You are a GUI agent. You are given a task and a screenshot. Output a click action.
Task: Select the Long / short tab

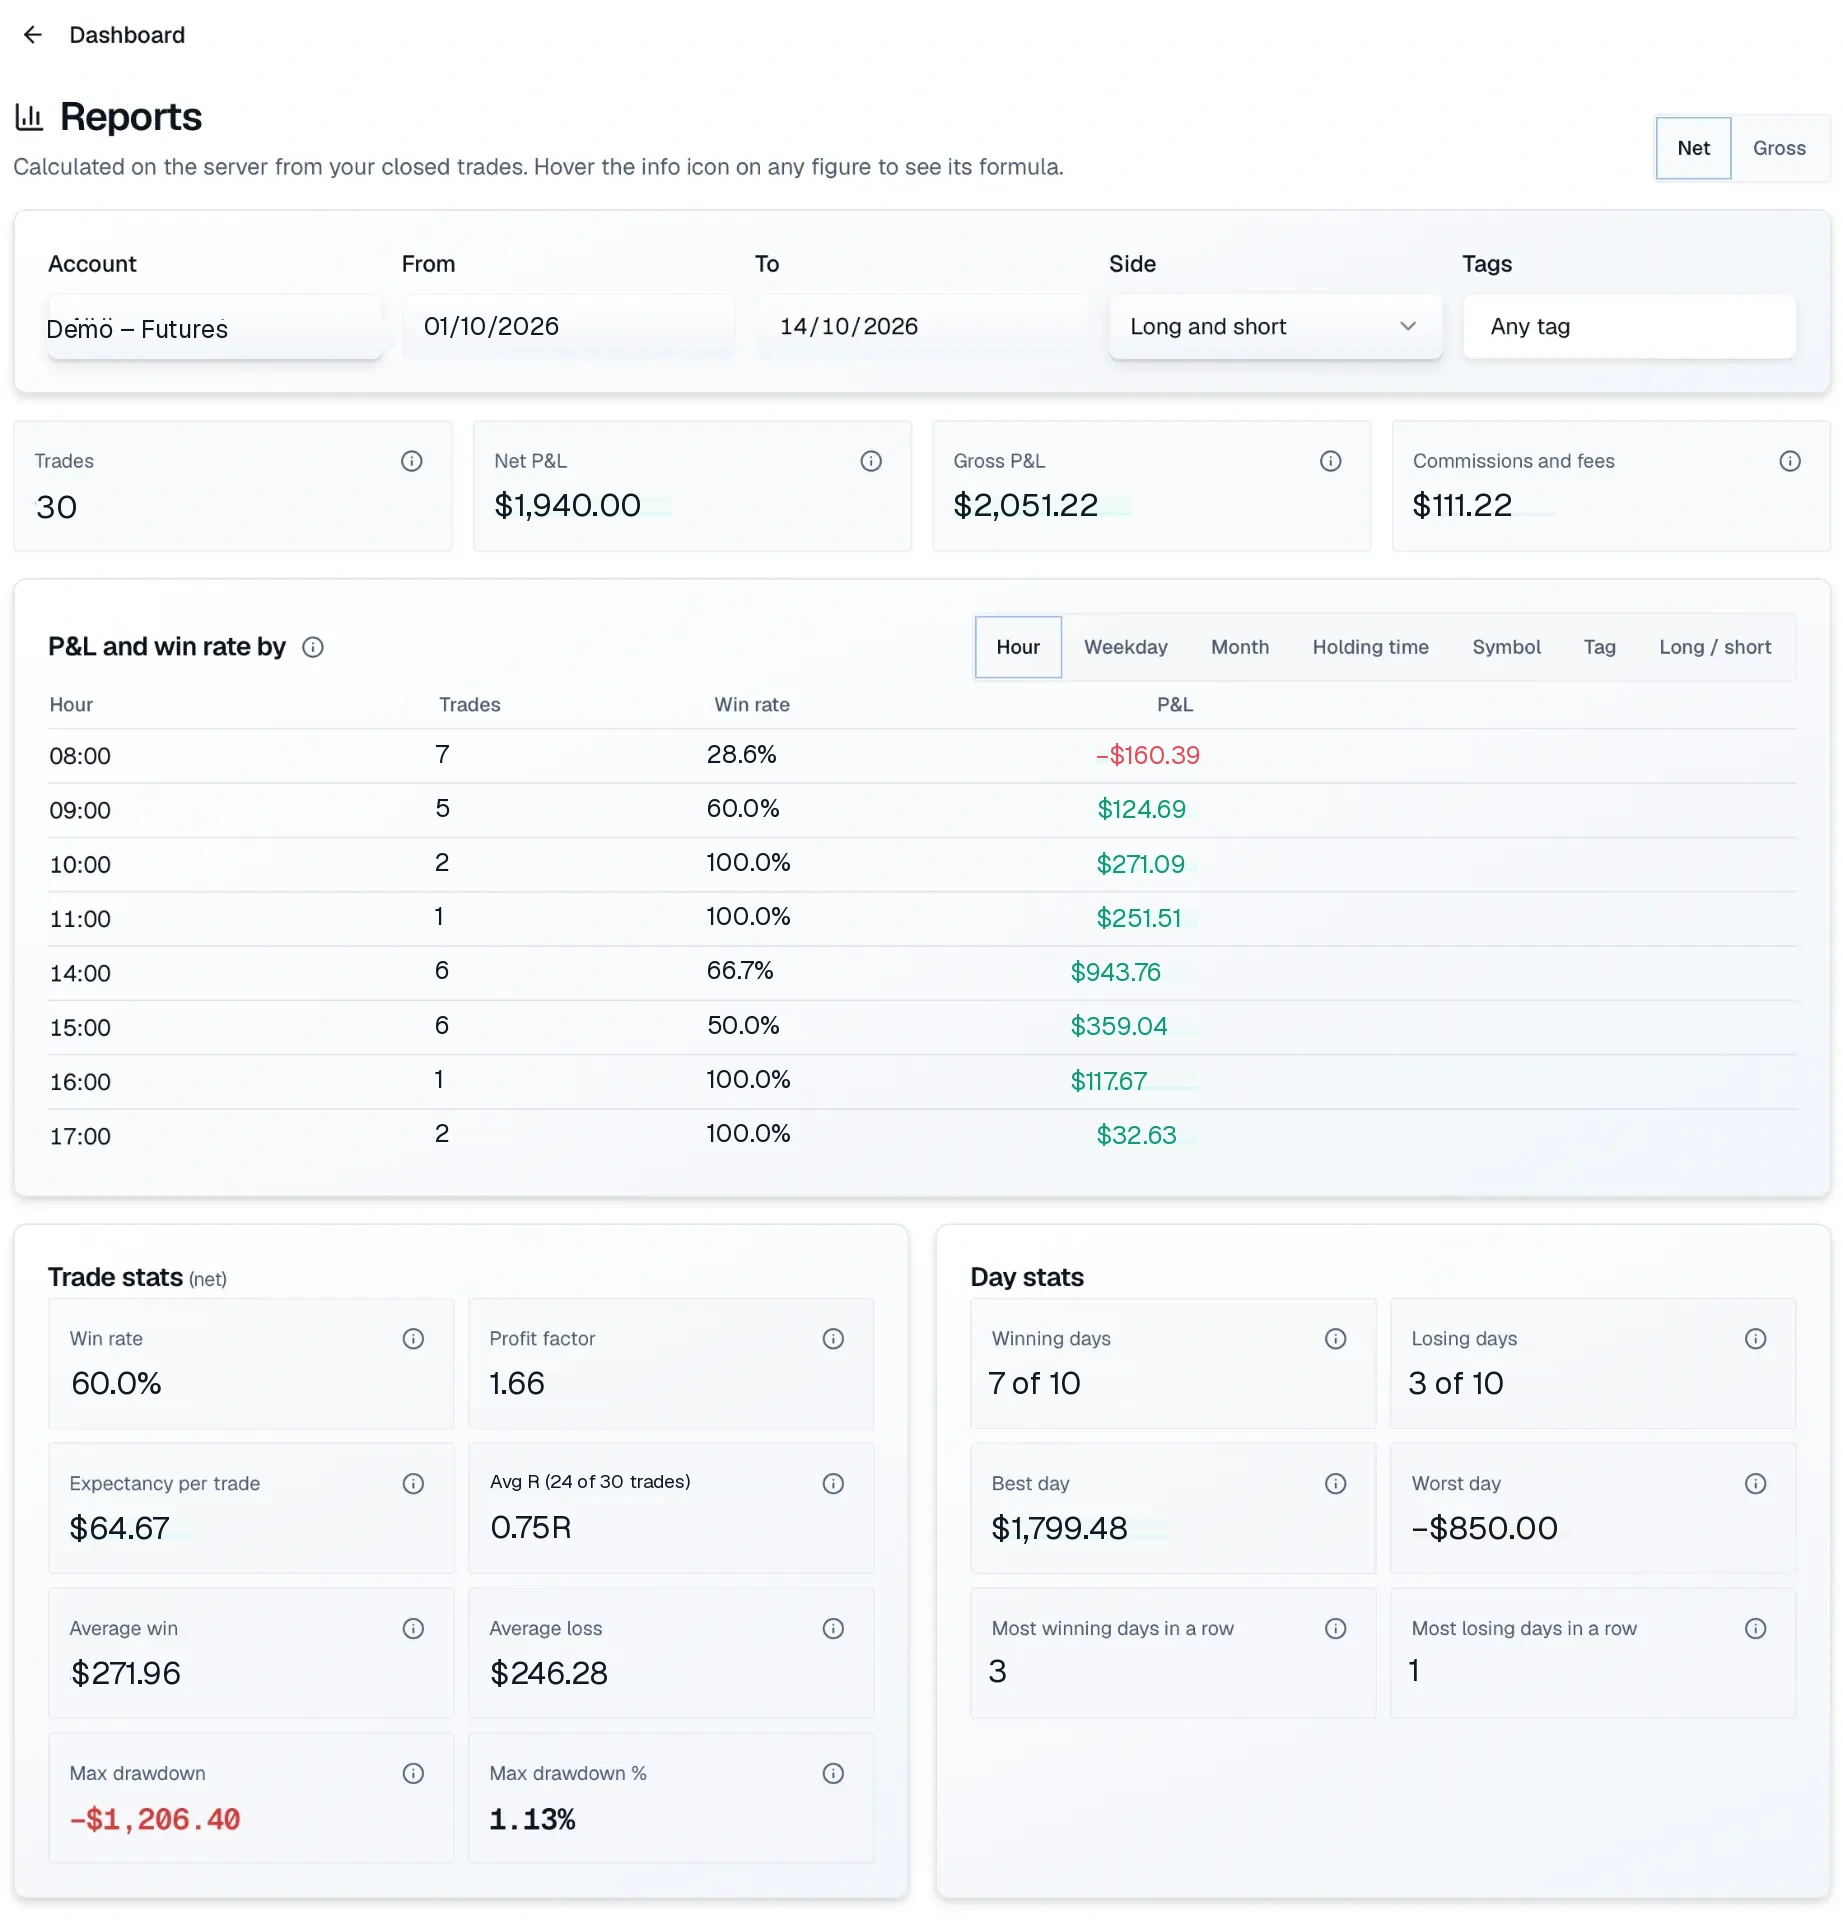click(x=1715, y=648)
